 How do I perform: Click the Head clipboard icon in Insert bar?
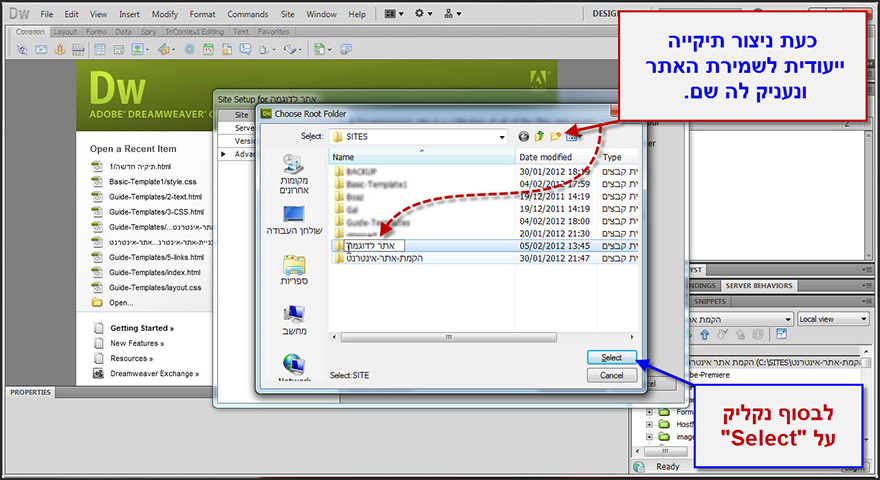[264, 49]
